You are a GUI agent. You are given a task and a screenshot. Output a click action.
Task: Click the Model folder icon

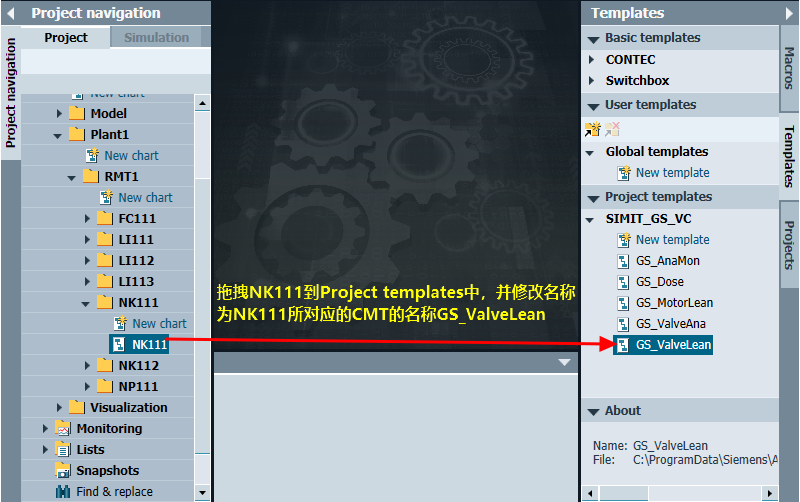[x=77, y=113]
